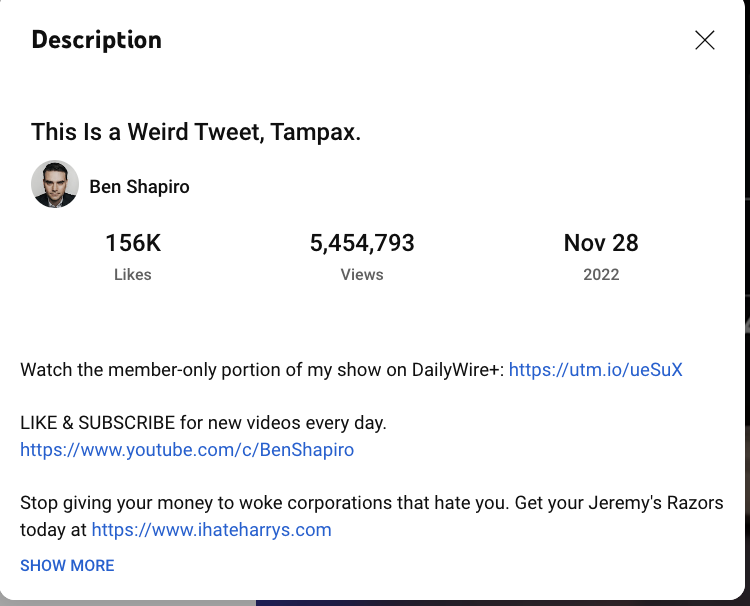The width and height of the screenshot is (750, 606).
Task: Click the 5,454,793 view count
Action: click(362, 243)
